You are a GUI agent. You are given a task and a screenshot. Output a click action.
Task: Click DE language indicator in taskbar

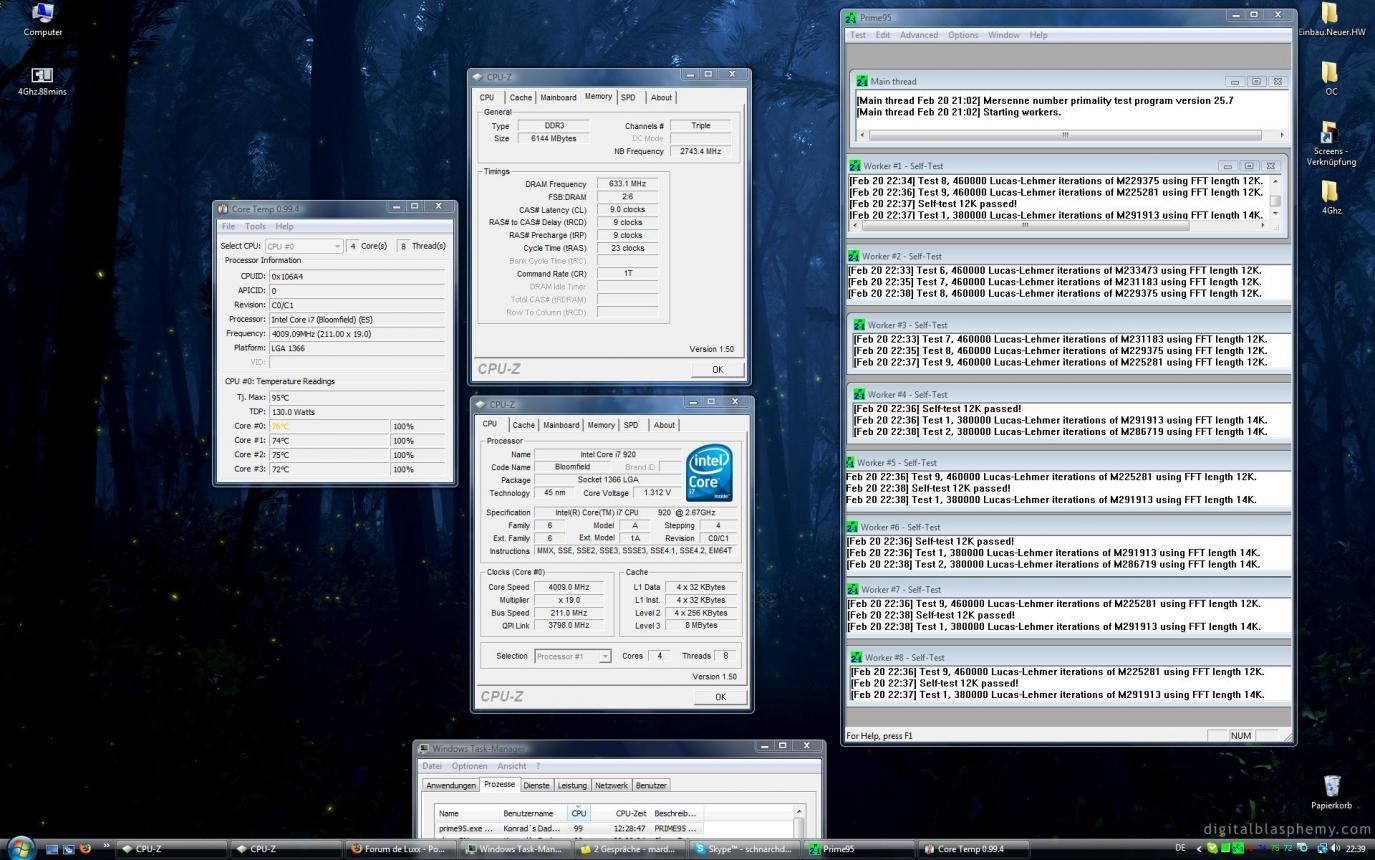(1181, 848)
